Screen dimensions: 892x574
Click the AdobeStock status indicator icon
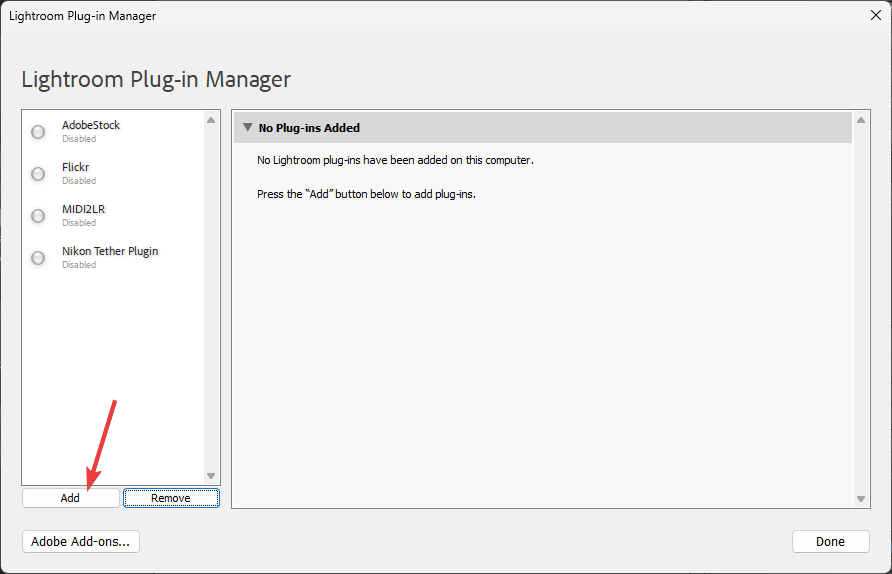38,132
